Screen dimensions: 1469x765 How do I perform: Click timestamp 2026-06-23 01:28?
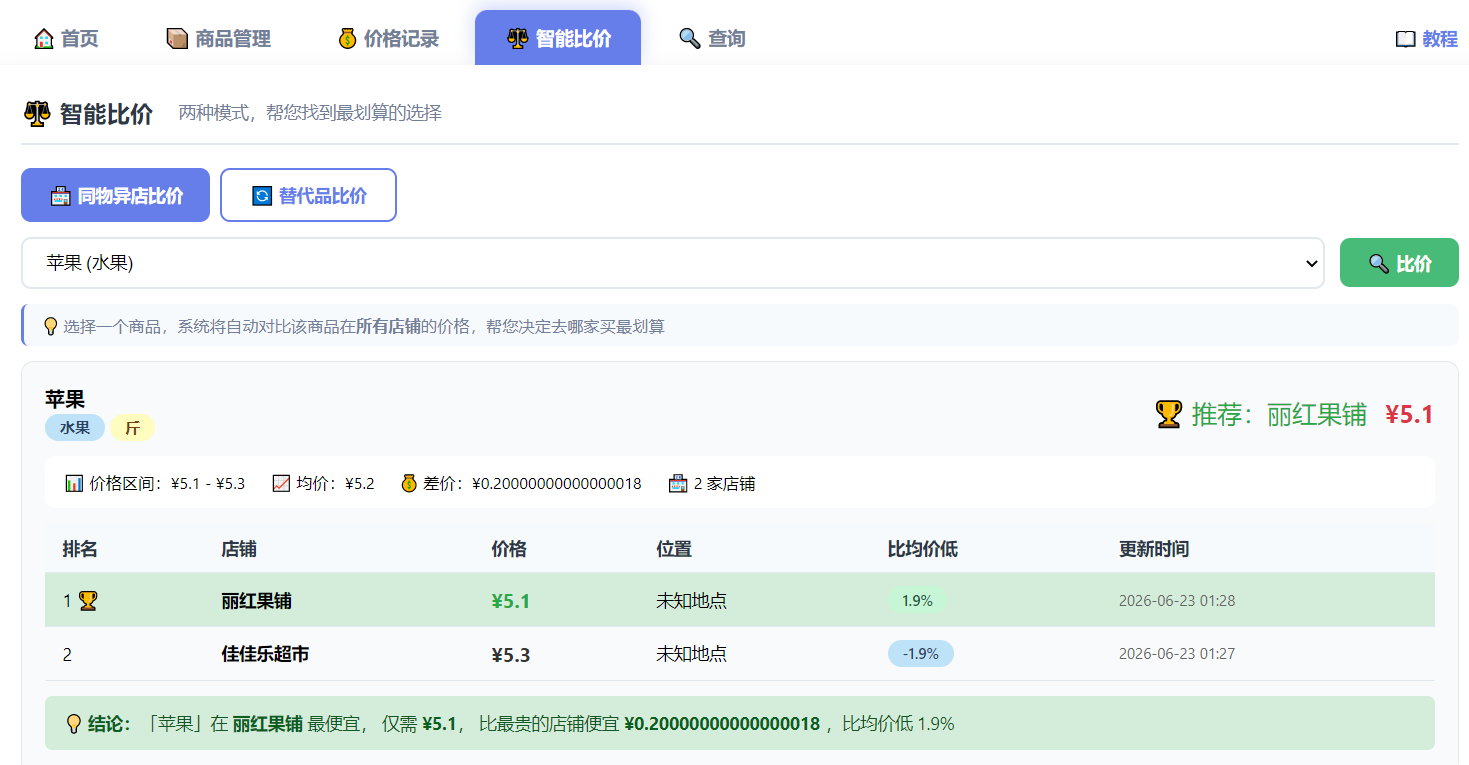1176,601
